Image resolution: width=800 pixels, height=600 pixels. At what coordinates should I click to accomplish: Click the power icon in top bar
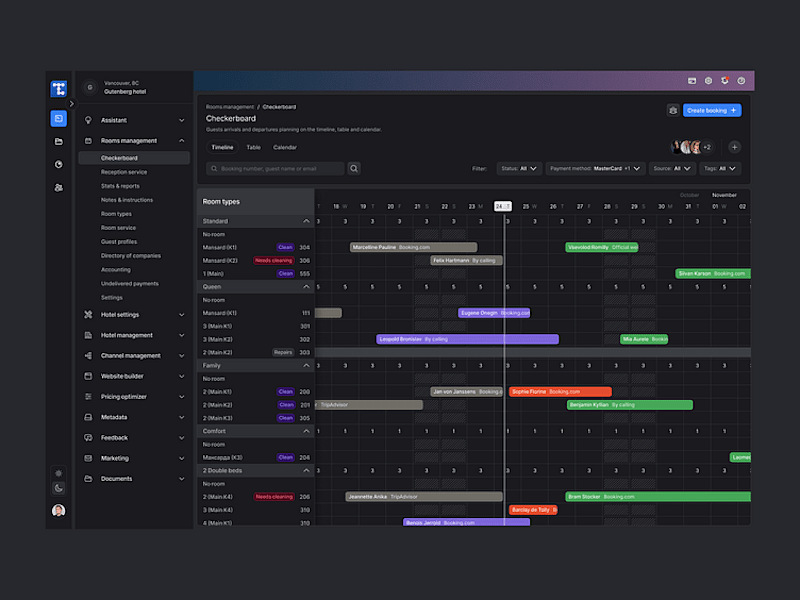[741, 81]
